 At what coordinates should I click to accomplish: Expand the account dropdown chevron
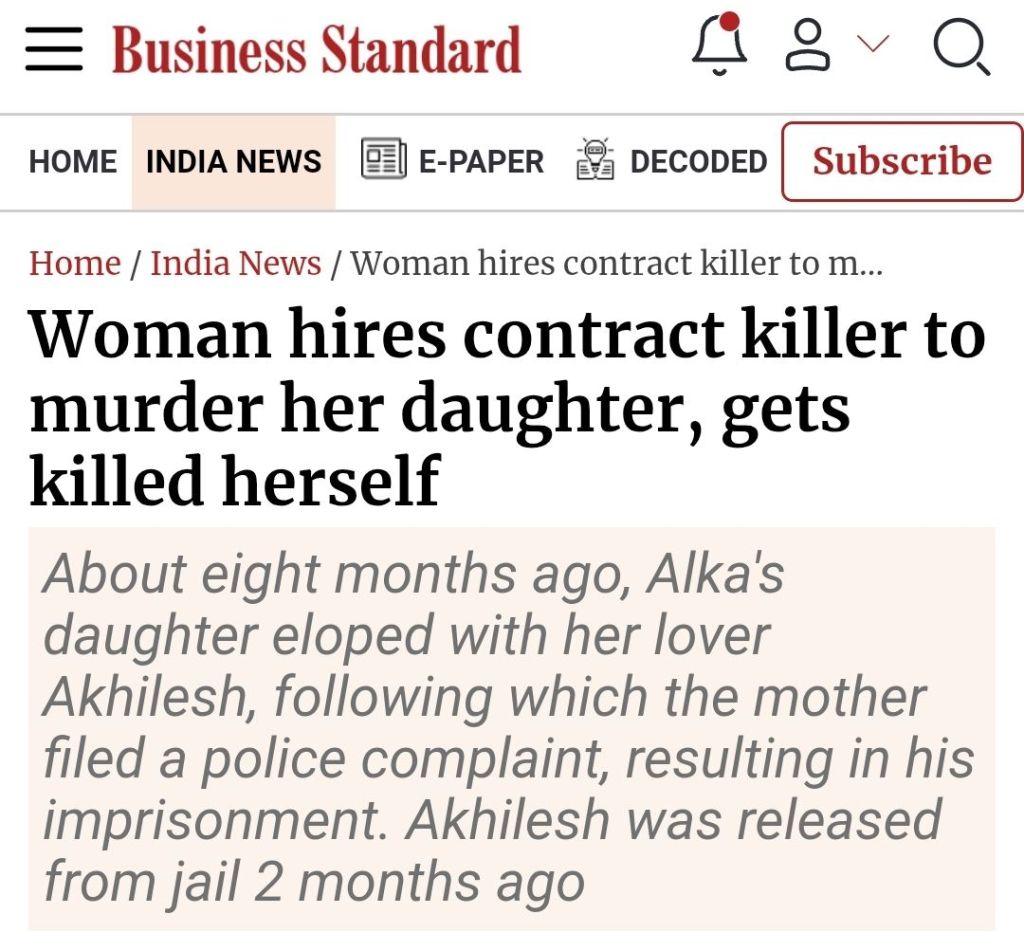click(873, 44)
